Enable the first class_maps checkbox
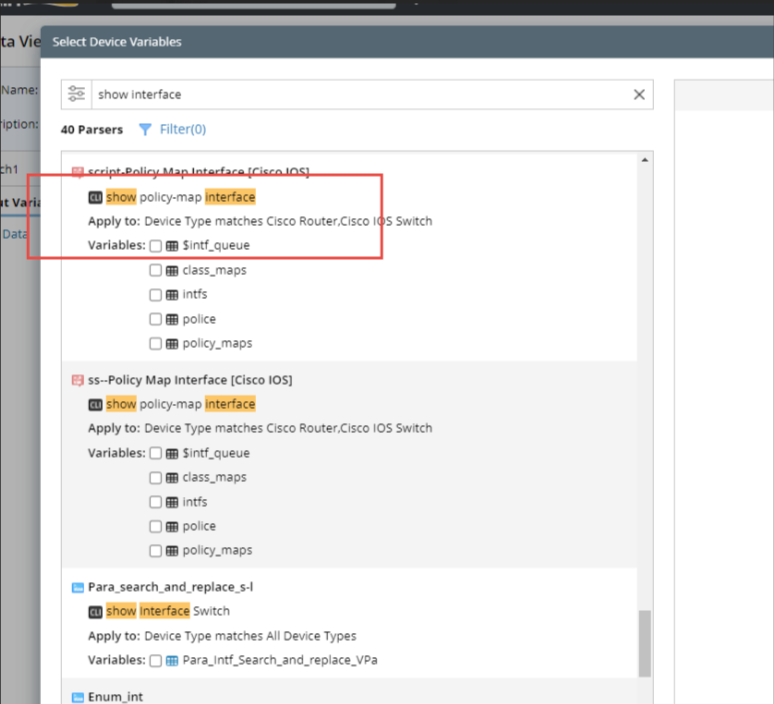The image size is (774, 704). [x=155, y=270]
